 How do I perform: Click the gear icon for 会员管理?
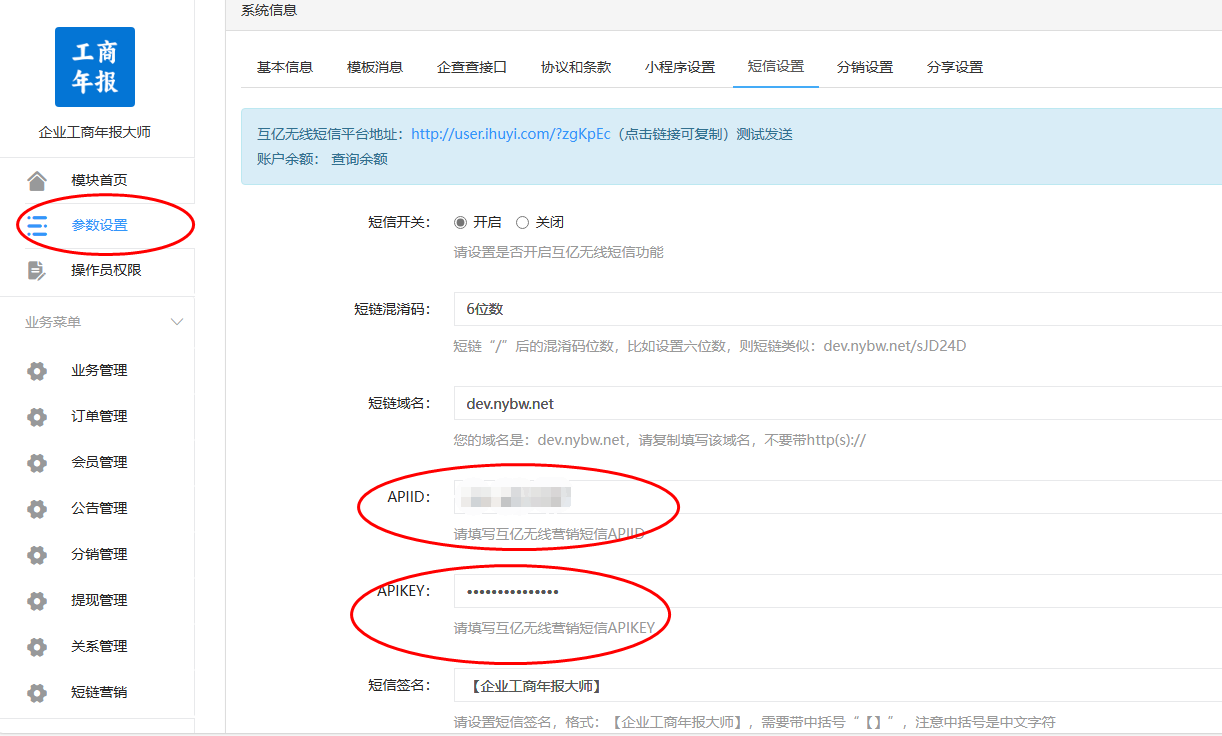coord(37,463)
